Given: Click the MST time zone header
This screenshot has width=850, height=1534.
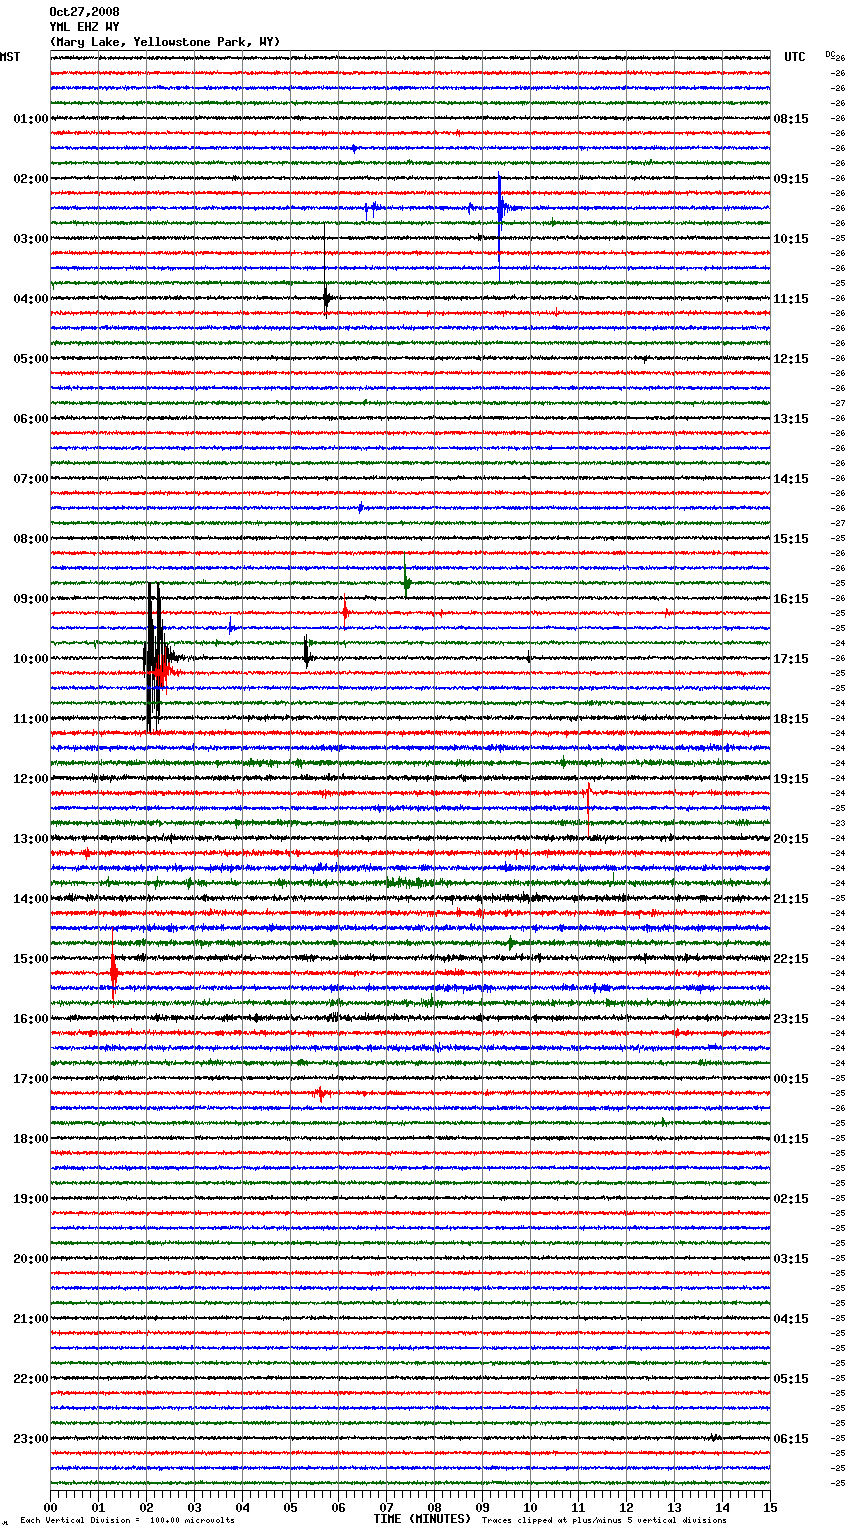Looking at the screenshot, I should pos(10,57).
